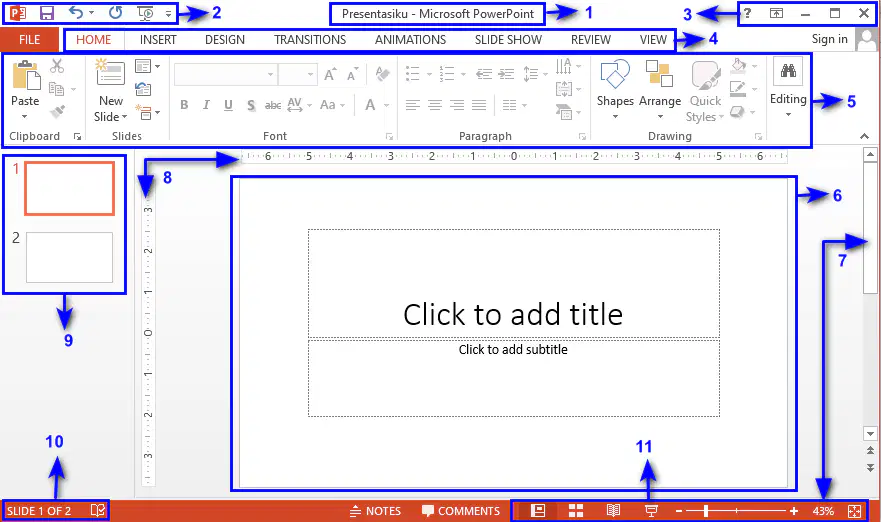Open the Section dropdown in Slides group
Screen dimensions: 881x522
148,112
